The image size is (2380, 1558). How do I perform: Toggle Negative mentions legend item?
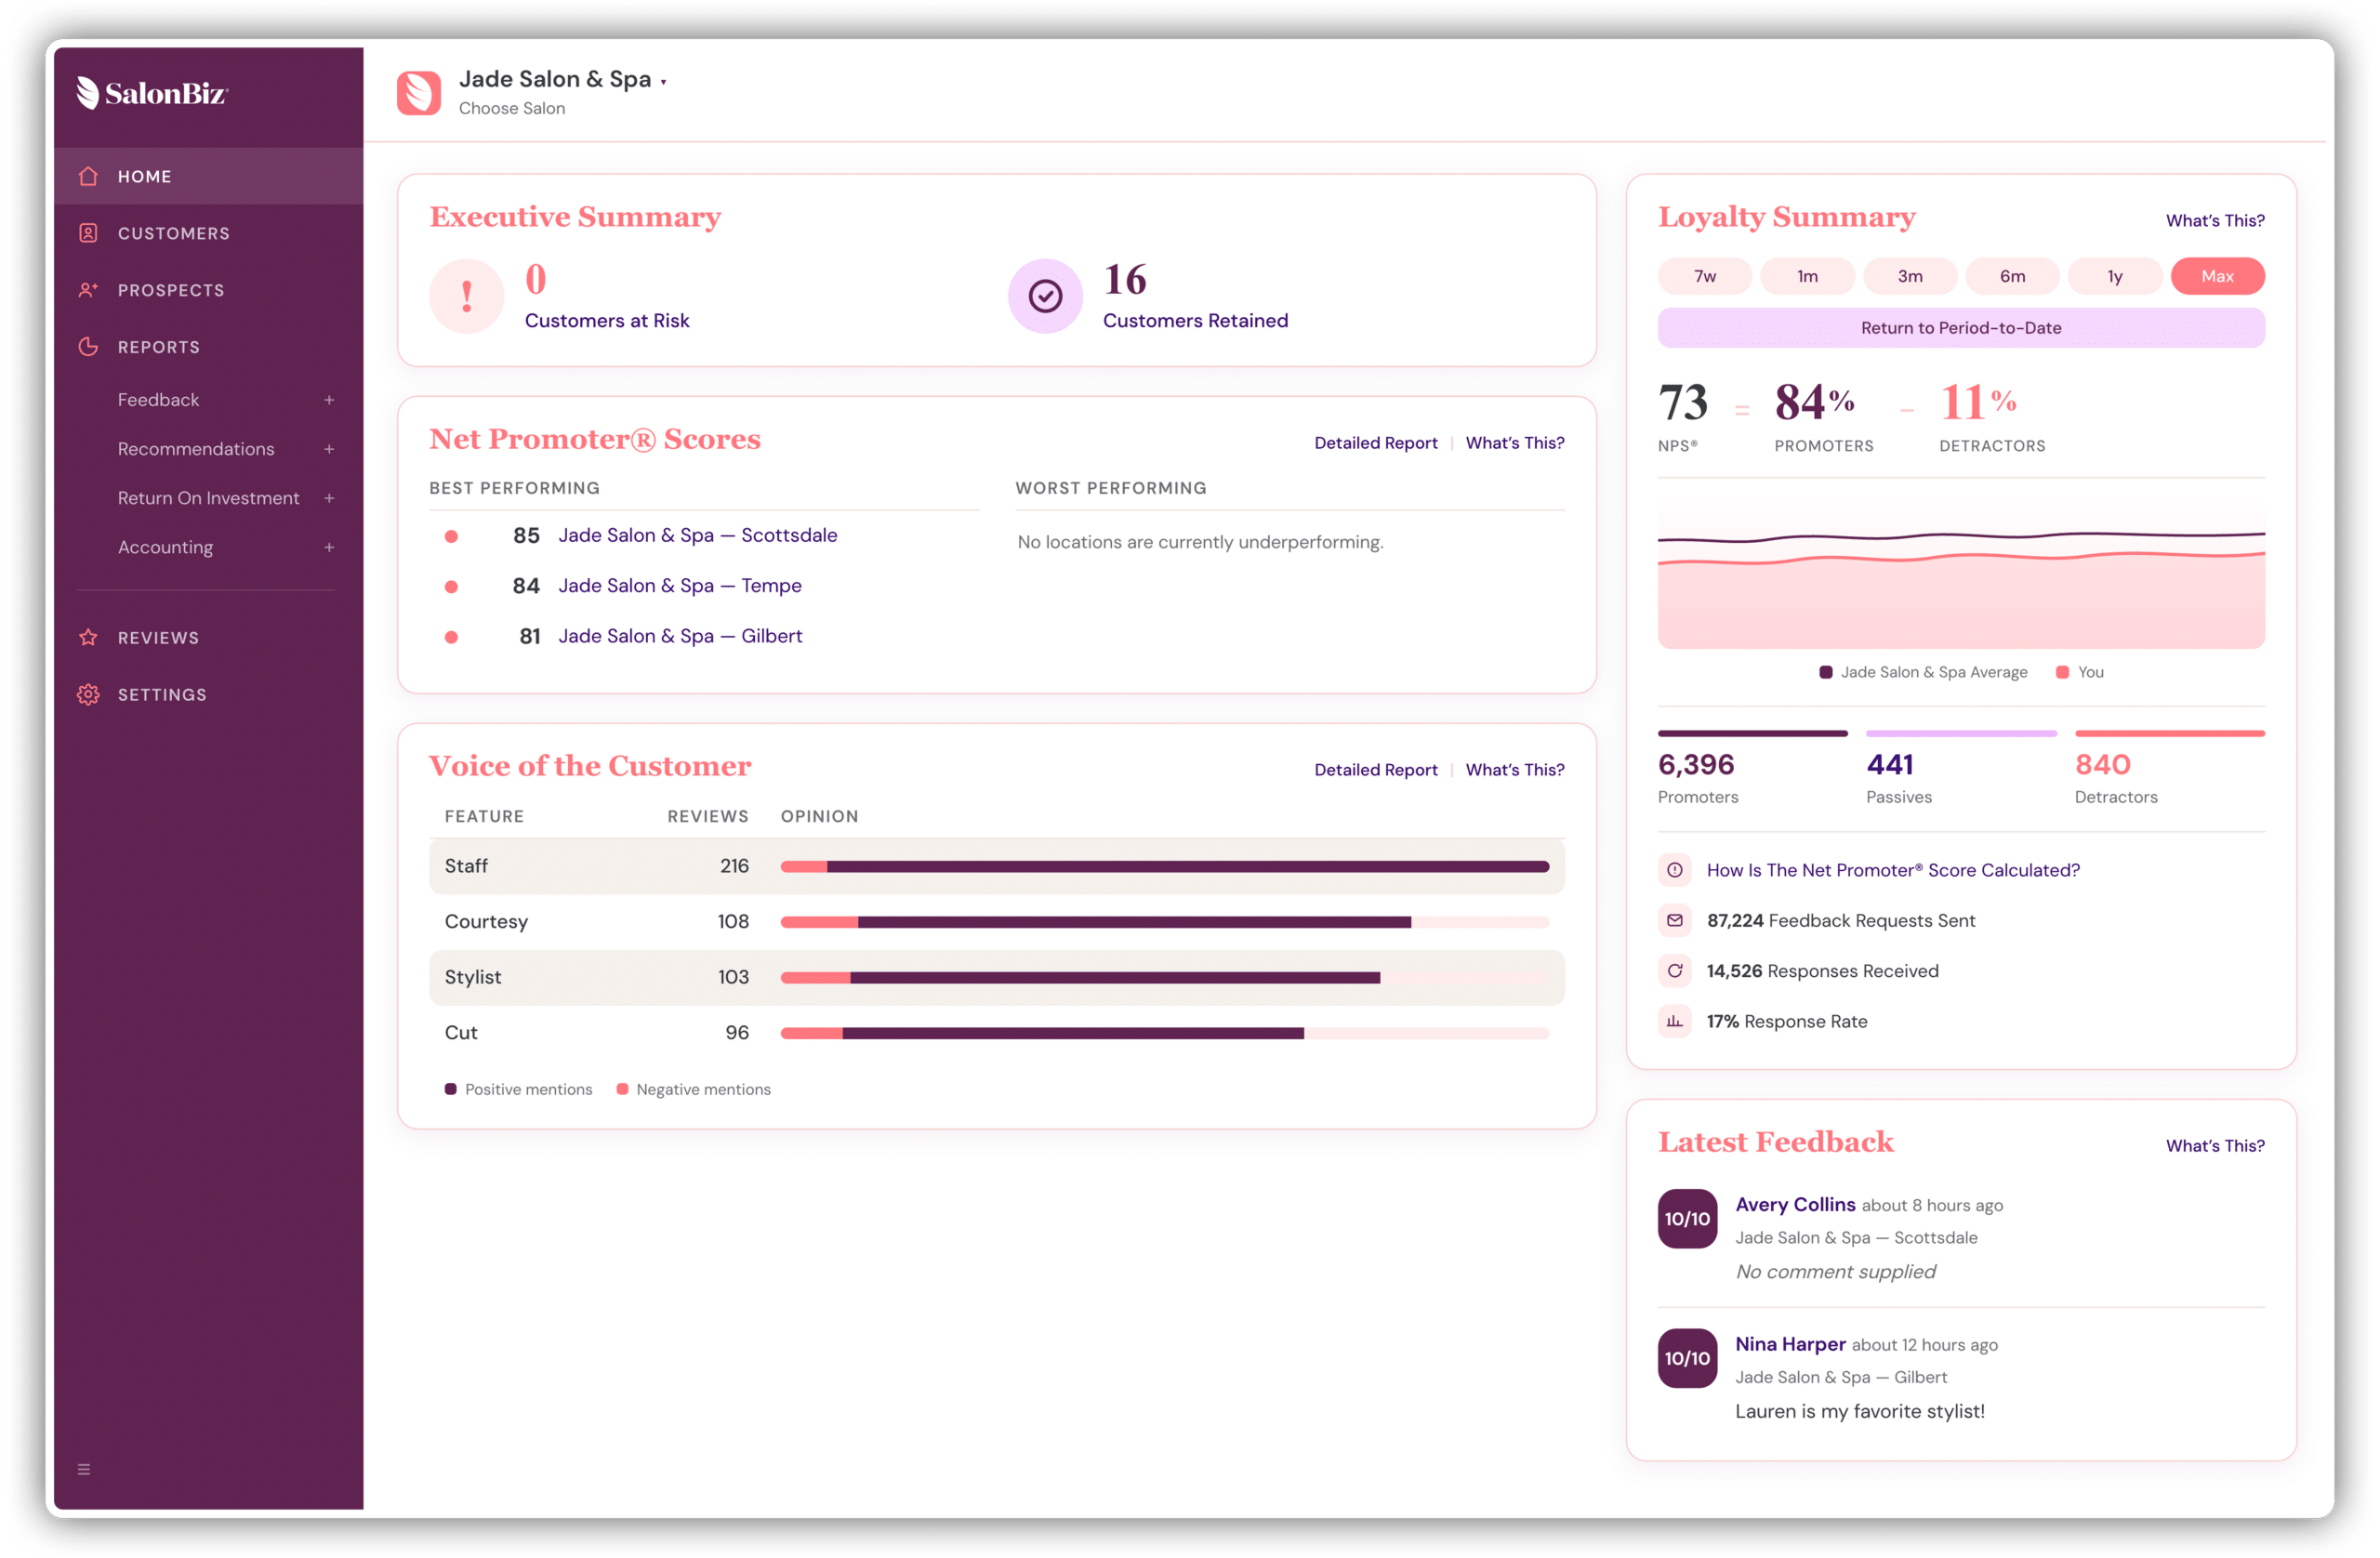[x=693, y=1089]
